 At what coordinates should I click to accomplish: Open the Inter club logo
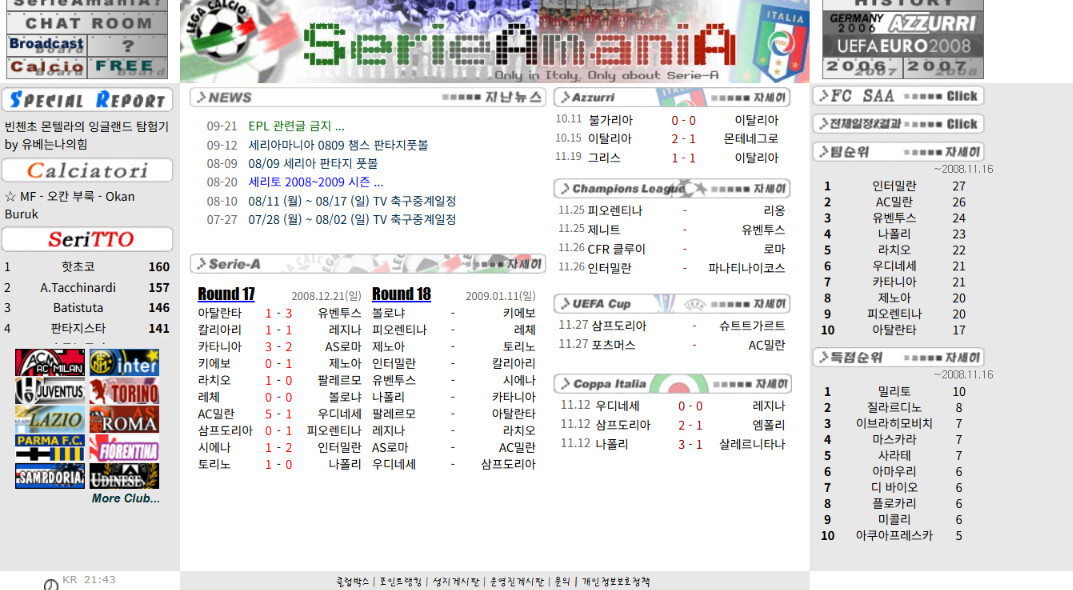point(124,363)
